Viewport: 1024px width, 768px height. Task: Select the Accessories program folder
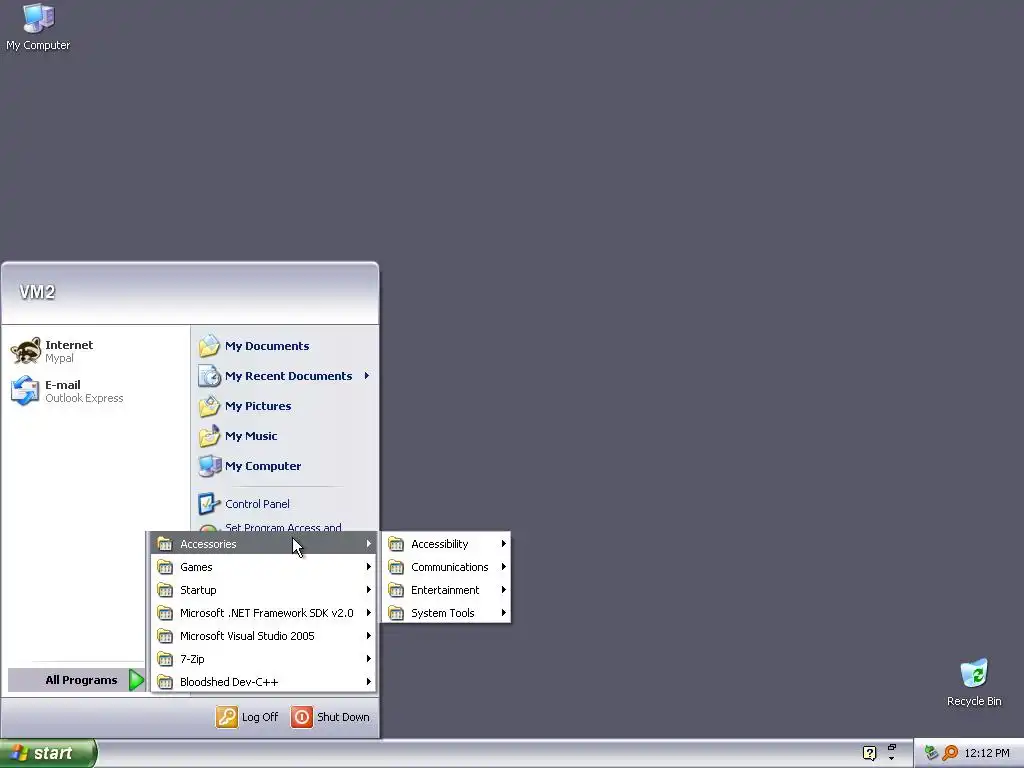point(263,544)
